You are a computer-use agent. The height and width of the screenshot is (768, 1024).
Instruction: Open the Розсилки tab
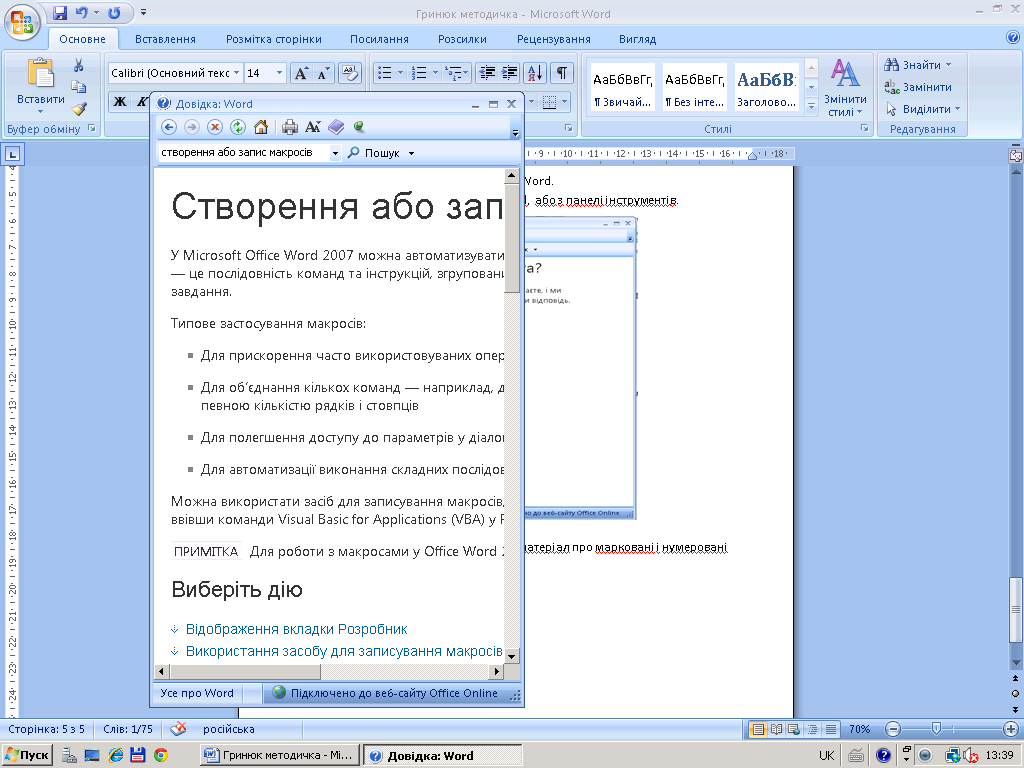(462, 39)
